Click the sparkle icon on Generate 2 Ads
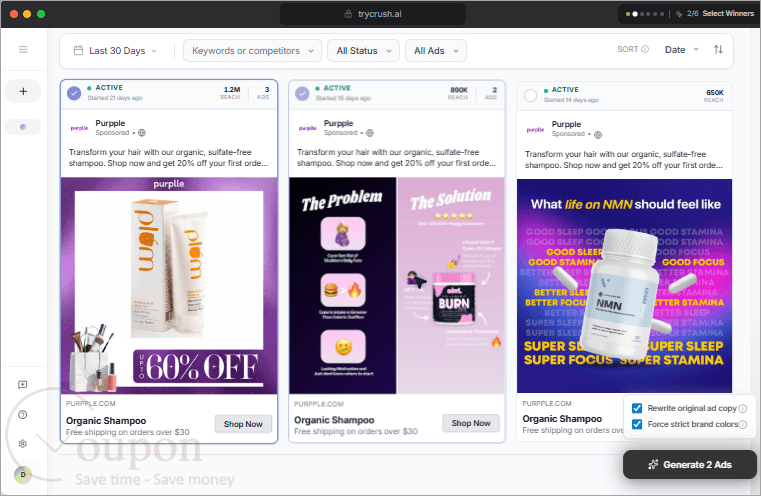Screen dimensions: 761x496 653,464
